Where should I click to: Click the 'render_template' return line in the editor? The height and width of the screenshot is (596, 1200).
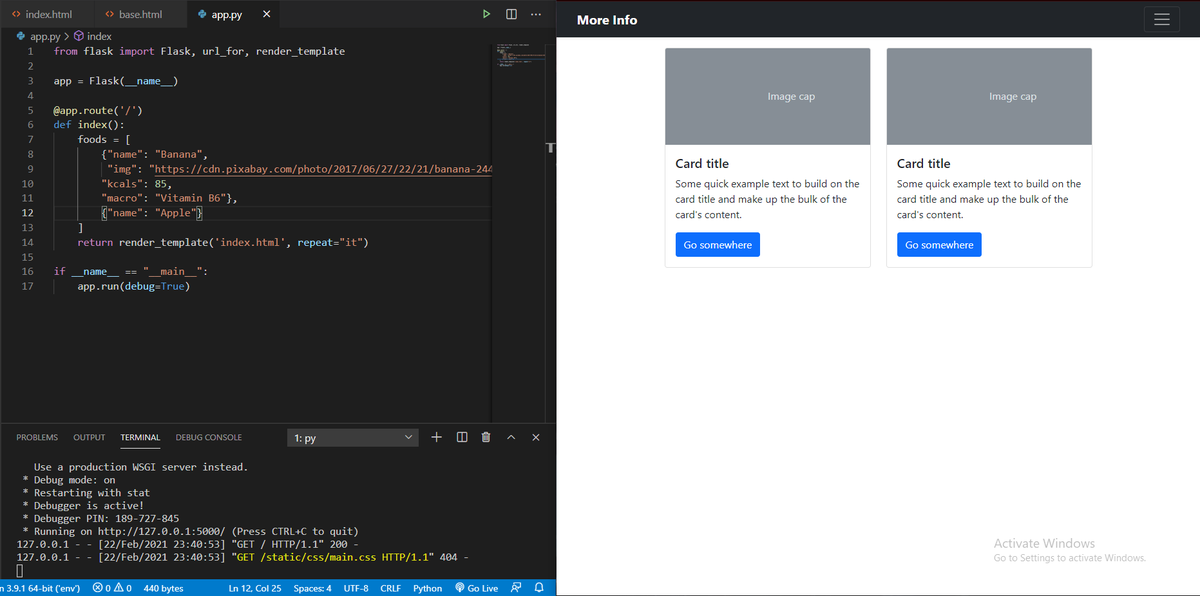pos(223,243)
